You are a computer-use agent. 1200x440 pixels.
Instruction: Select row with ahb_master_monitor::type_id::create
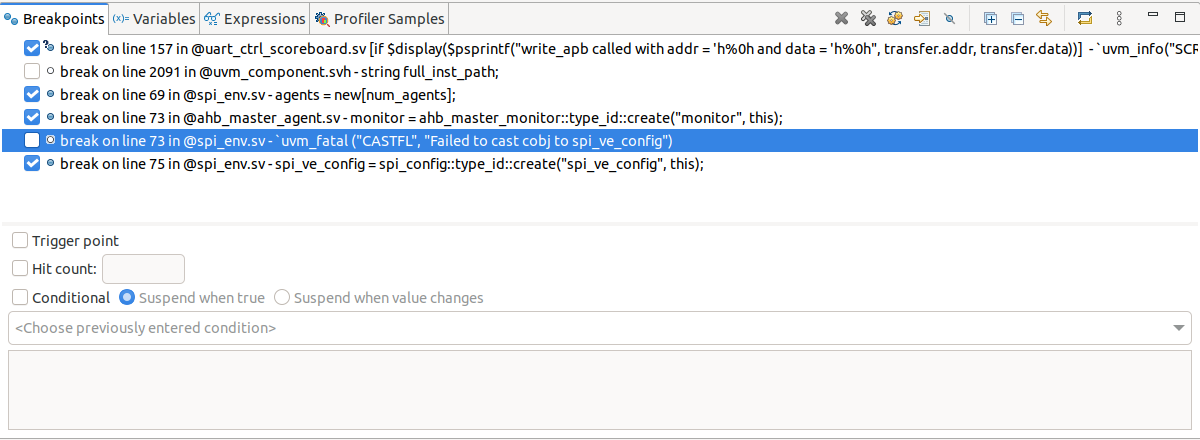600,117
